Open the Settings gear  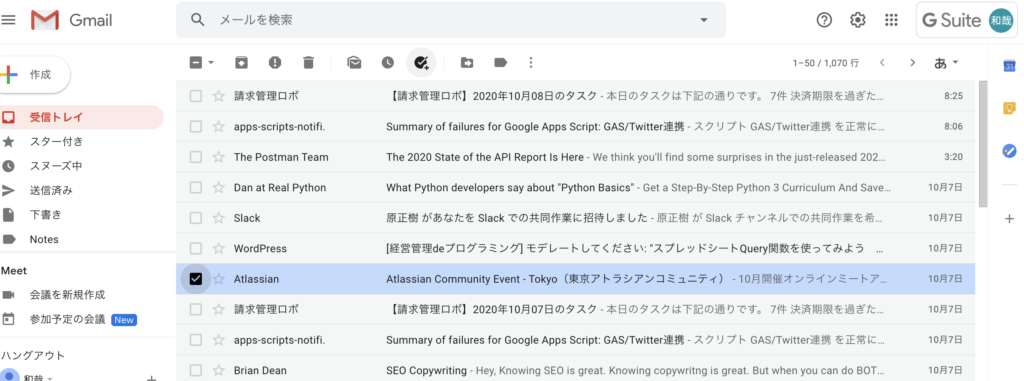(x=857, y=20)
